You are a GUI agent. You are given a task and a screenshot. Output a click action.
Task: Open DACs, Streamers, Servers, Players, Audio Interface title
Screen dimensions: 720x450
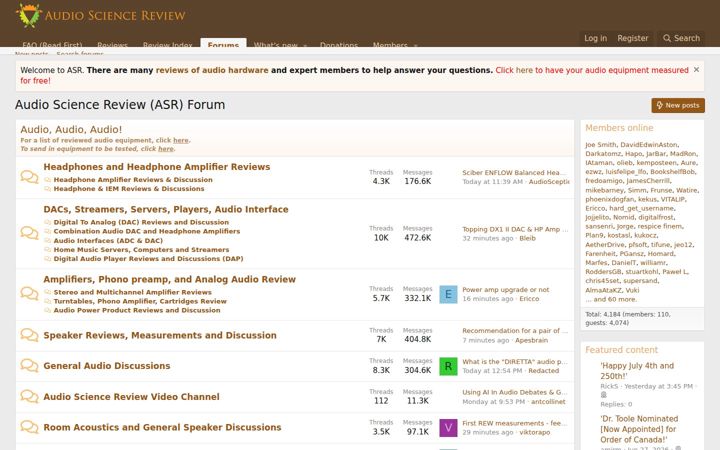166,209
